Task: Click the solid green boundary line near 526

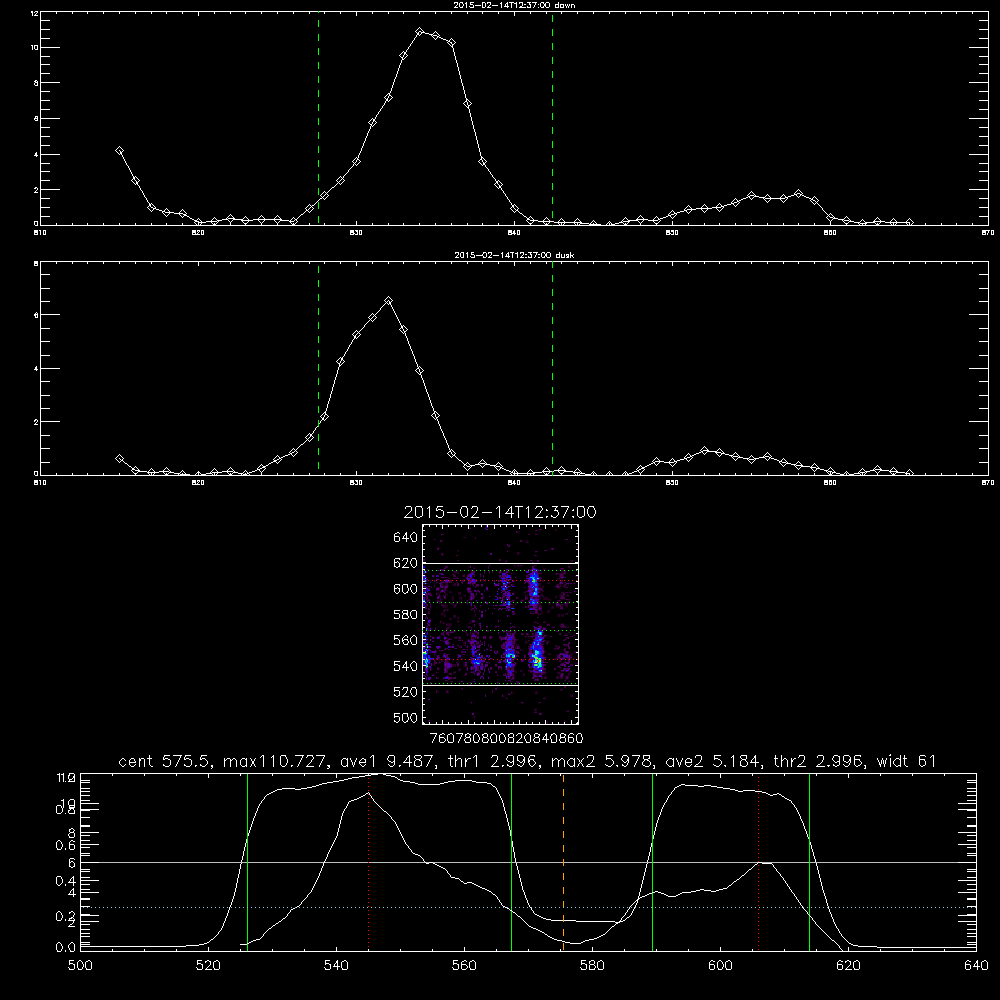Action: point(247,862)
